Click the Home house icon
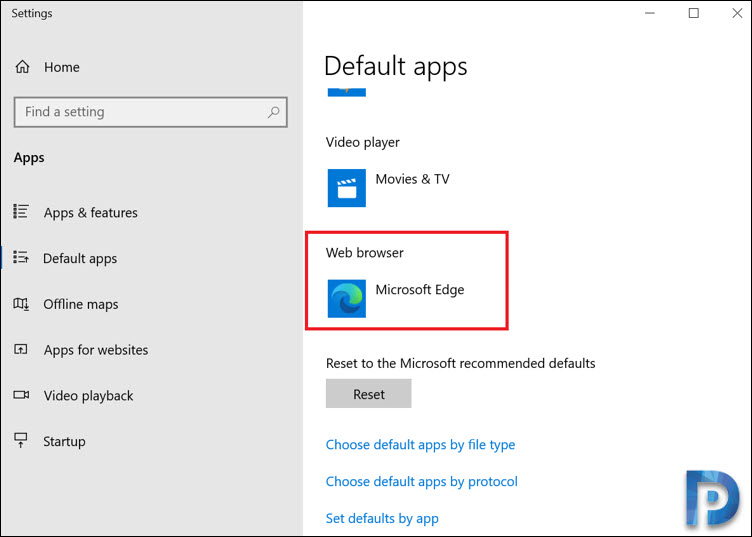The height and width of the screenshot is (537, 752). [22, 67]
